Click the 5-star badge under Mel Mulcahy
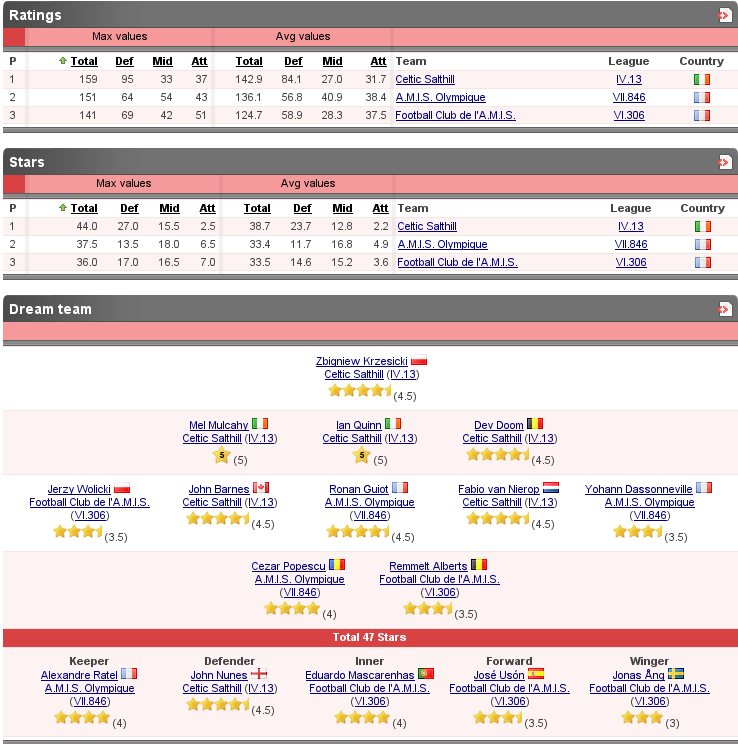This screenshot has width=738, height=744. [x=222, y=456]
